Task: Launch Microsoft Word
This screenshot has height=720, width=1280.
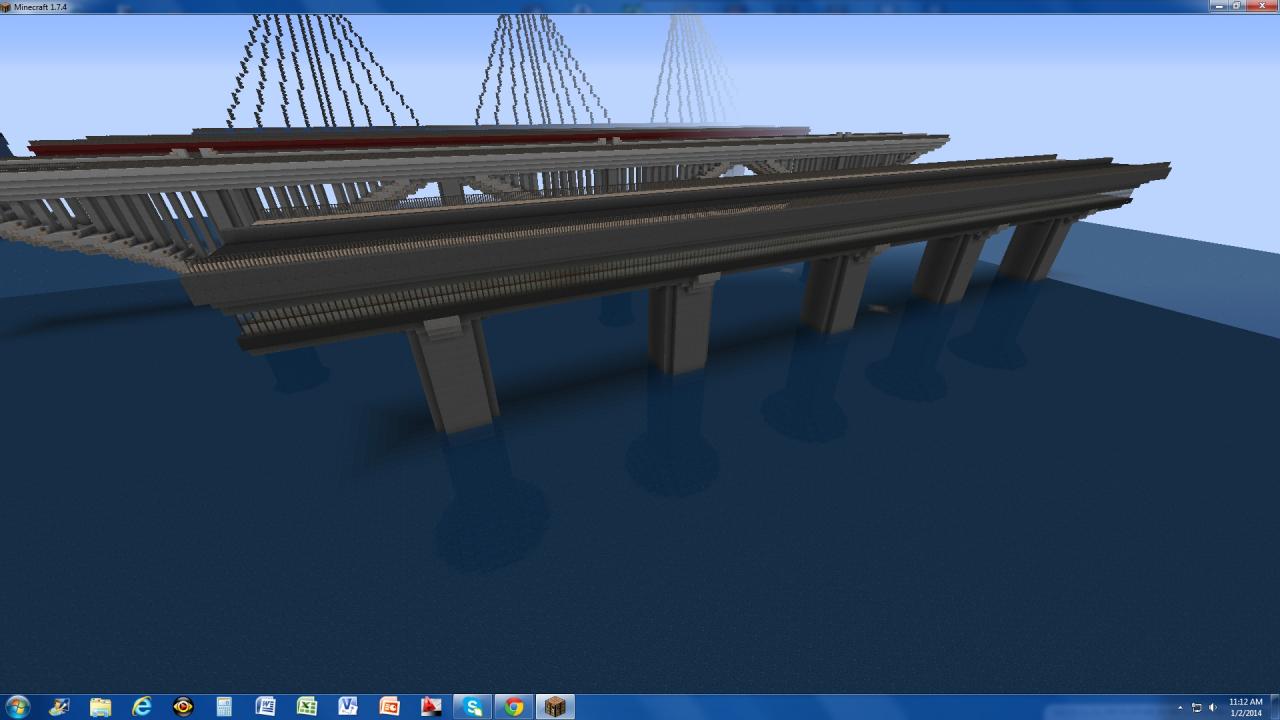Action: pos(265,707)
